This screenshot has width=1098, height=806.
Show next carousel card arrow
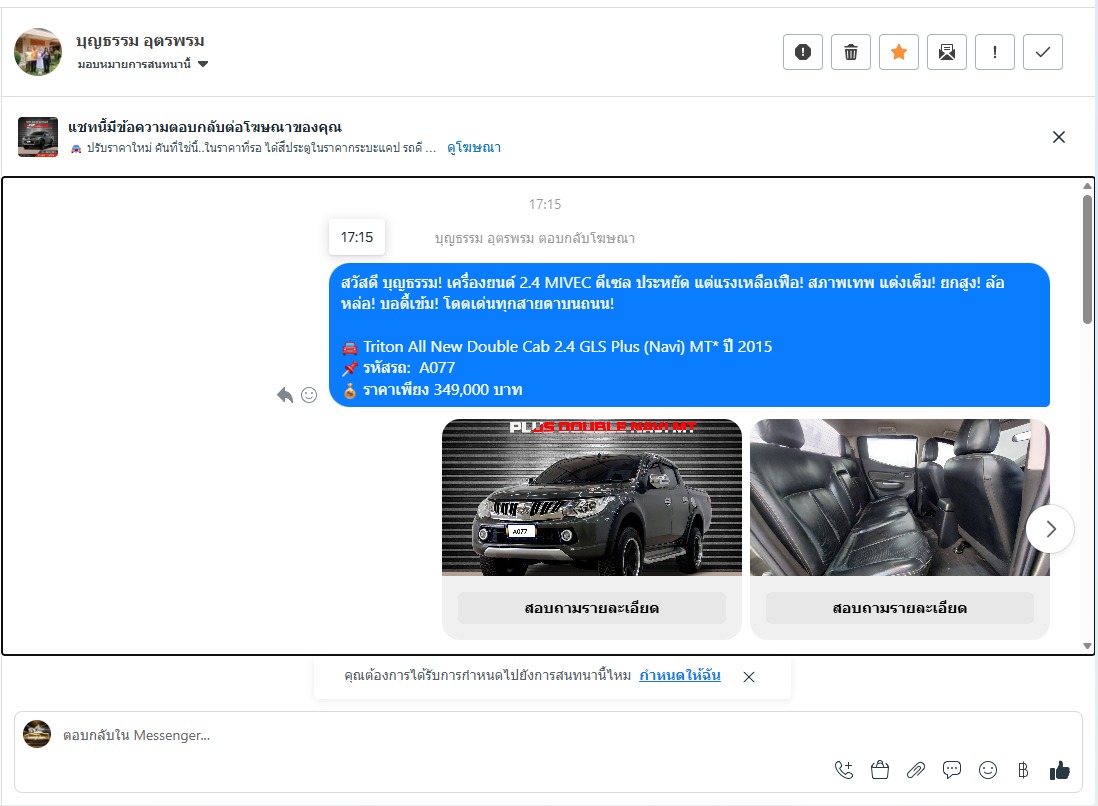(x=1050, y=529)
